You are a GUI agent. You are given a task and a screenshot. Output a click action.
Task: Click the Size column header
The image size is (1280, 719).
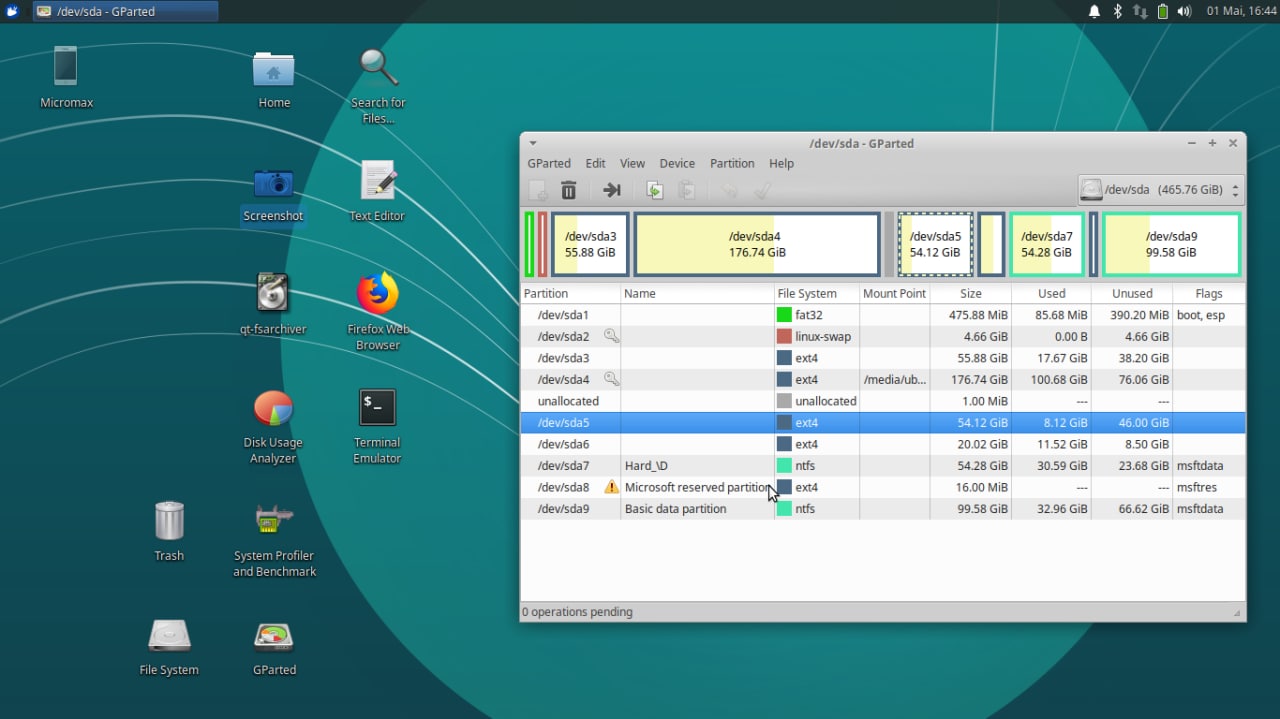[971, 293]
